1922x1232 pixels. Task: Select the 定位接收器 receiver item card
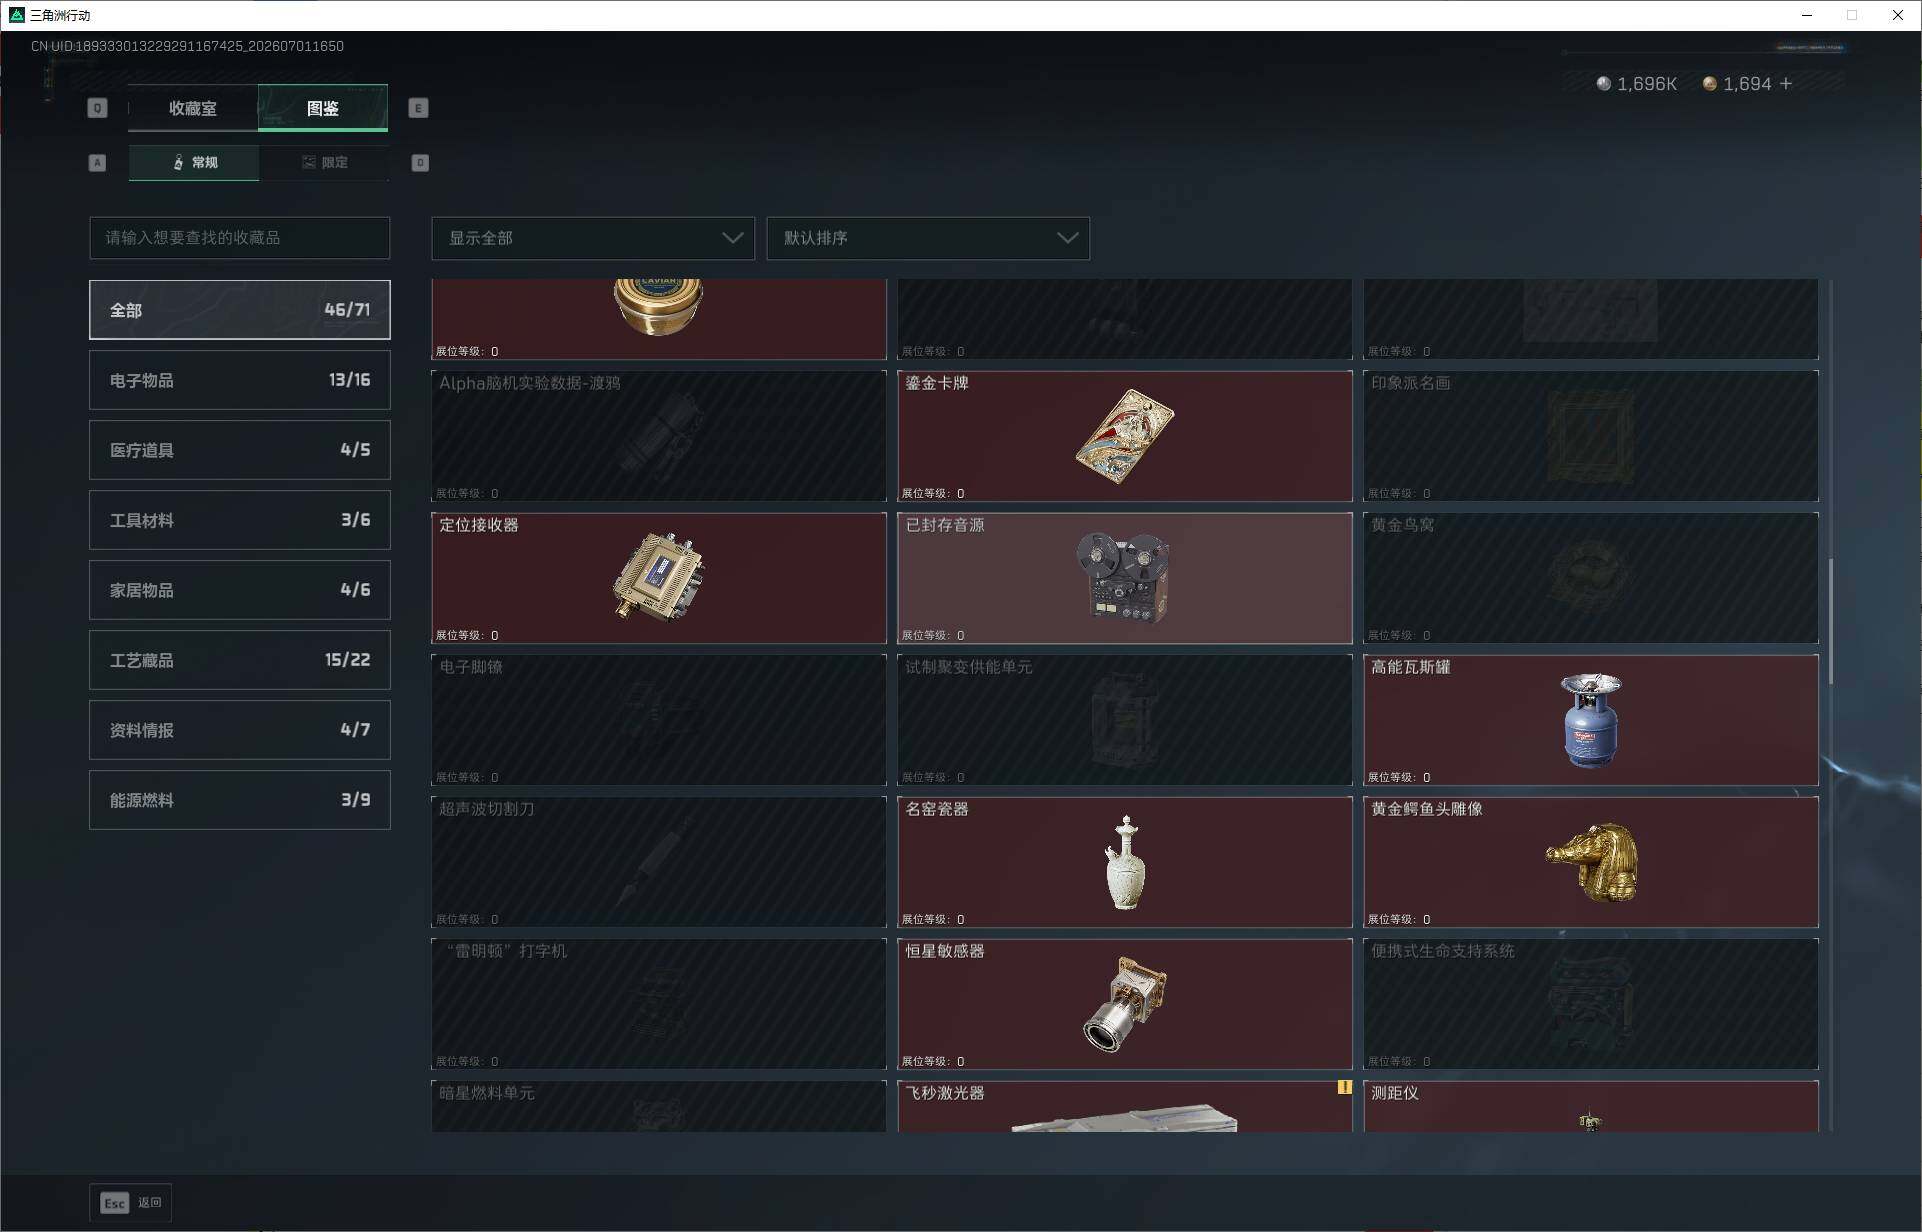(658, 578)
